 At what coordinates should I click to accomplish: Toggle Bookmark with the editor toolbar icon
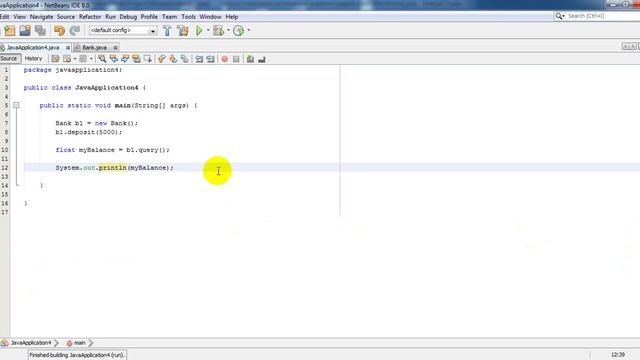point(184,59)
